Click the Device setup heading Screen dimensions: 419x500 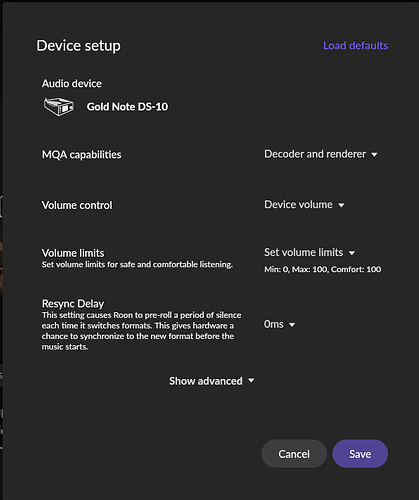coord(78,46)
